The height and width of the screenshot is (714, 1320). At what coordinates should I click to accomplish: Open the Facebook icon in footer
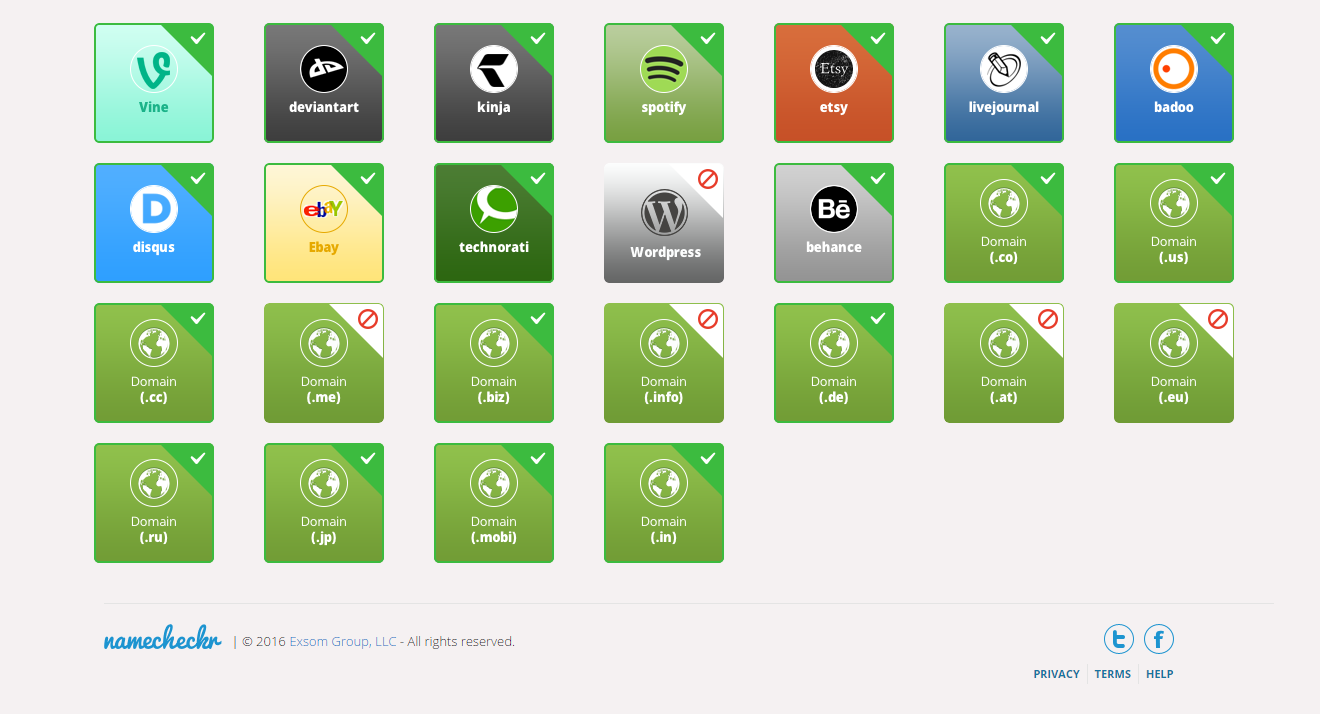pyautogui.click(x=1159, y=639)
